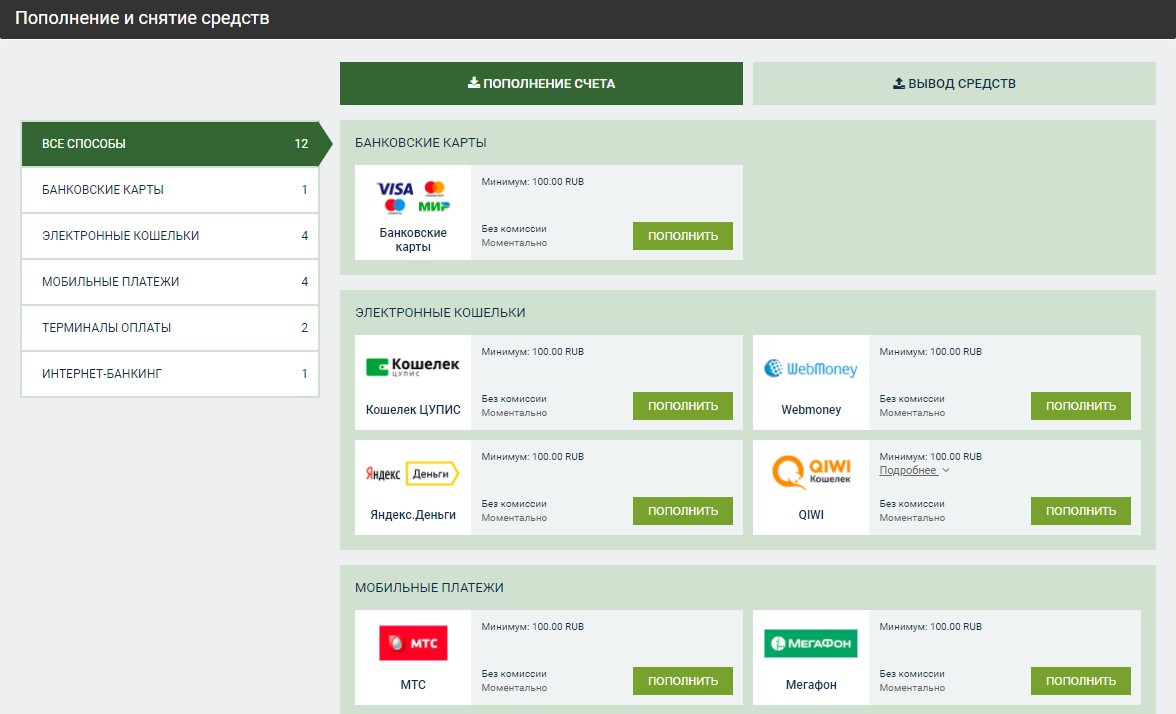1176x714 pixels.
Task: Click the Пополнение и снятие средств title
Action: (x=142, y=18)
